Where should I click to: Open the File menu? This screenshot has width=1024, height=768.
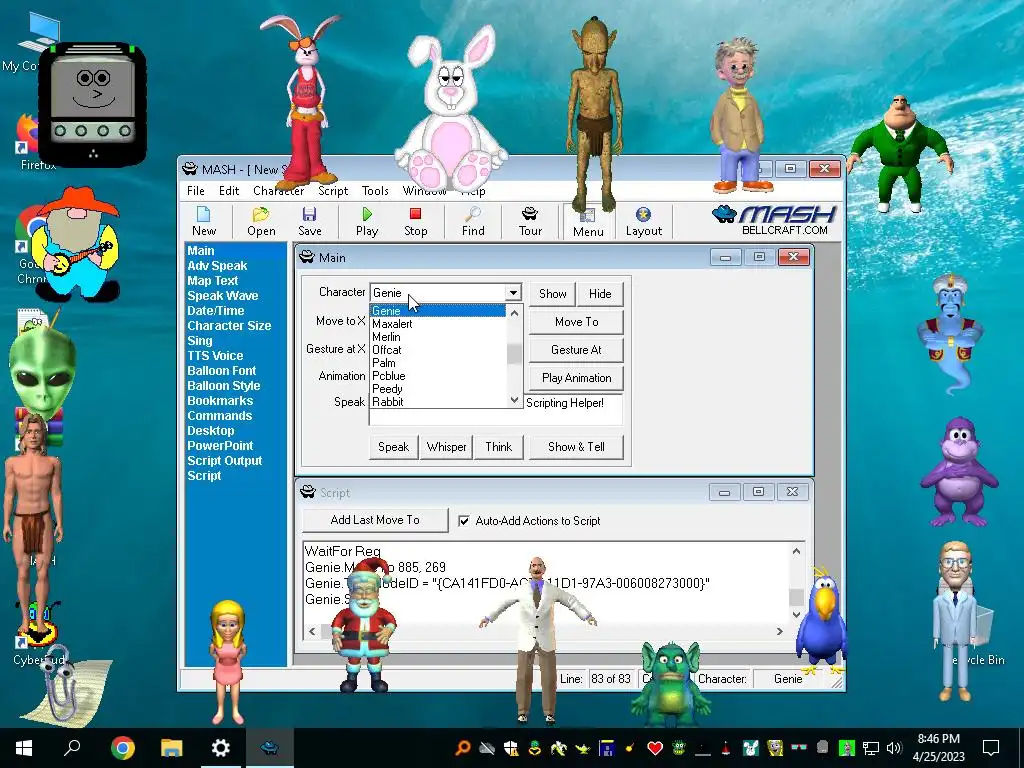pyautogui.click(x=195, y=191)
